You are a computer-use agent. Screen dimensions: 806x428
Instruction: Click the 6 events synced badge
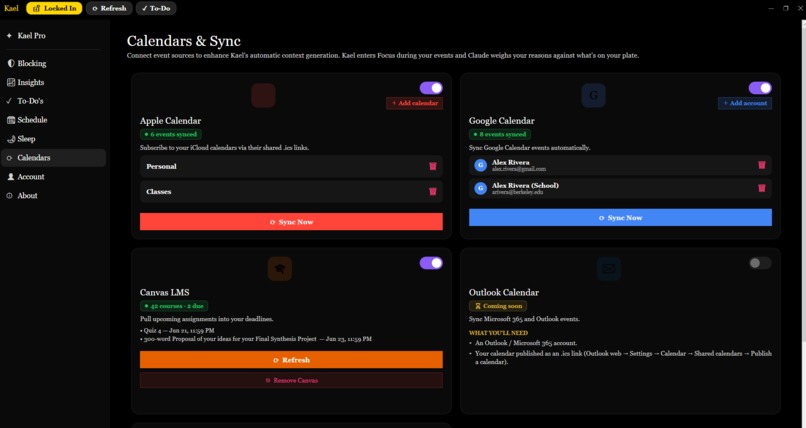[171, 135]
